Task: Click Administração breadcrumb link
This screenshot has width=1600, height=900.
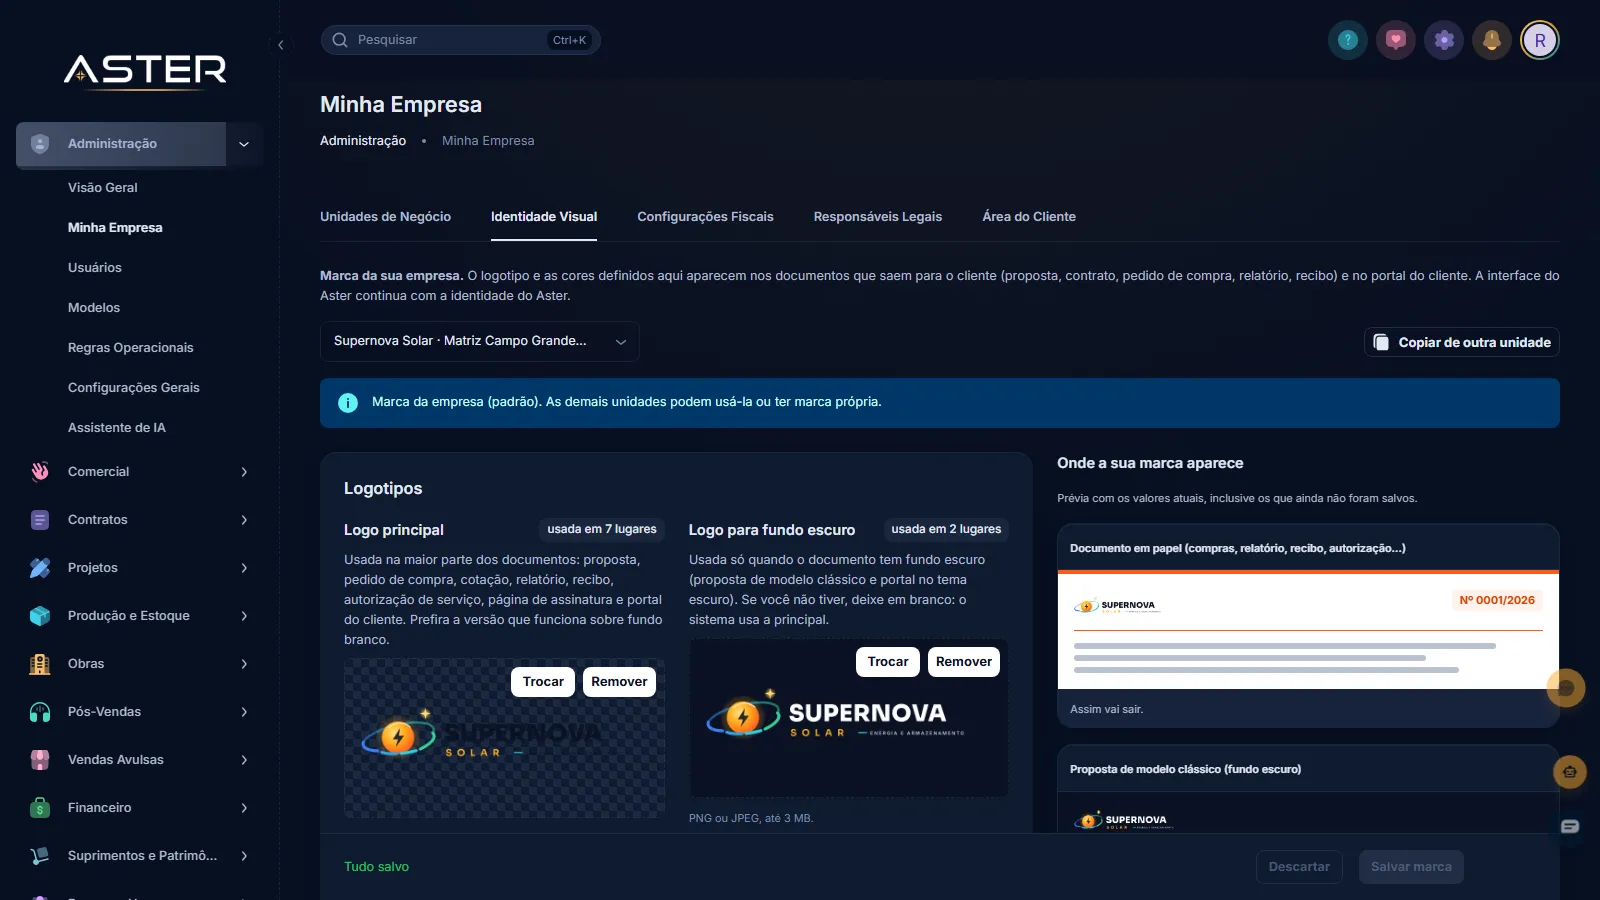Action: tap(363, 141)
